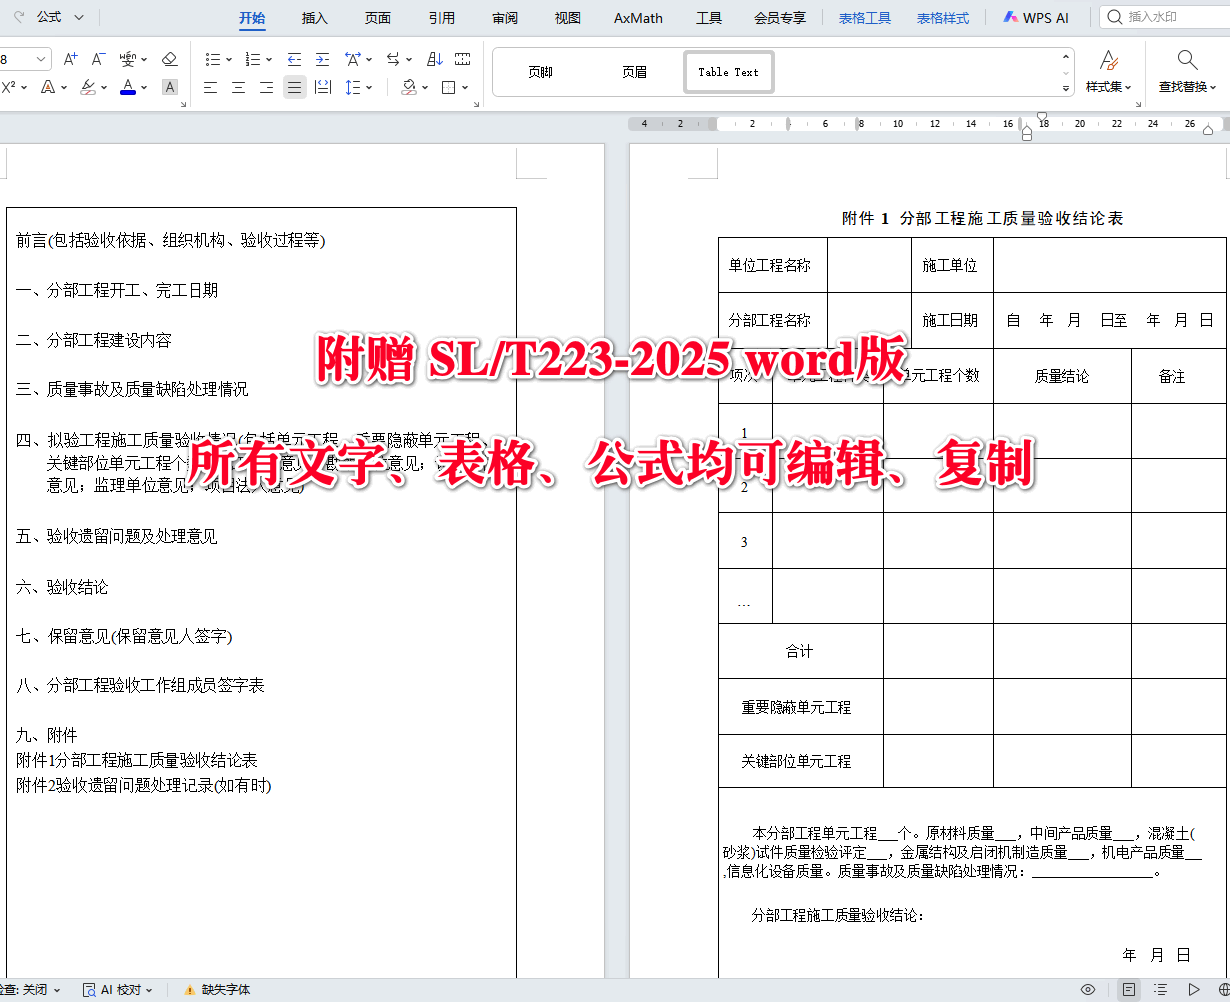Switch to the 审阅 ribbon tab

(x=504, y=17)
